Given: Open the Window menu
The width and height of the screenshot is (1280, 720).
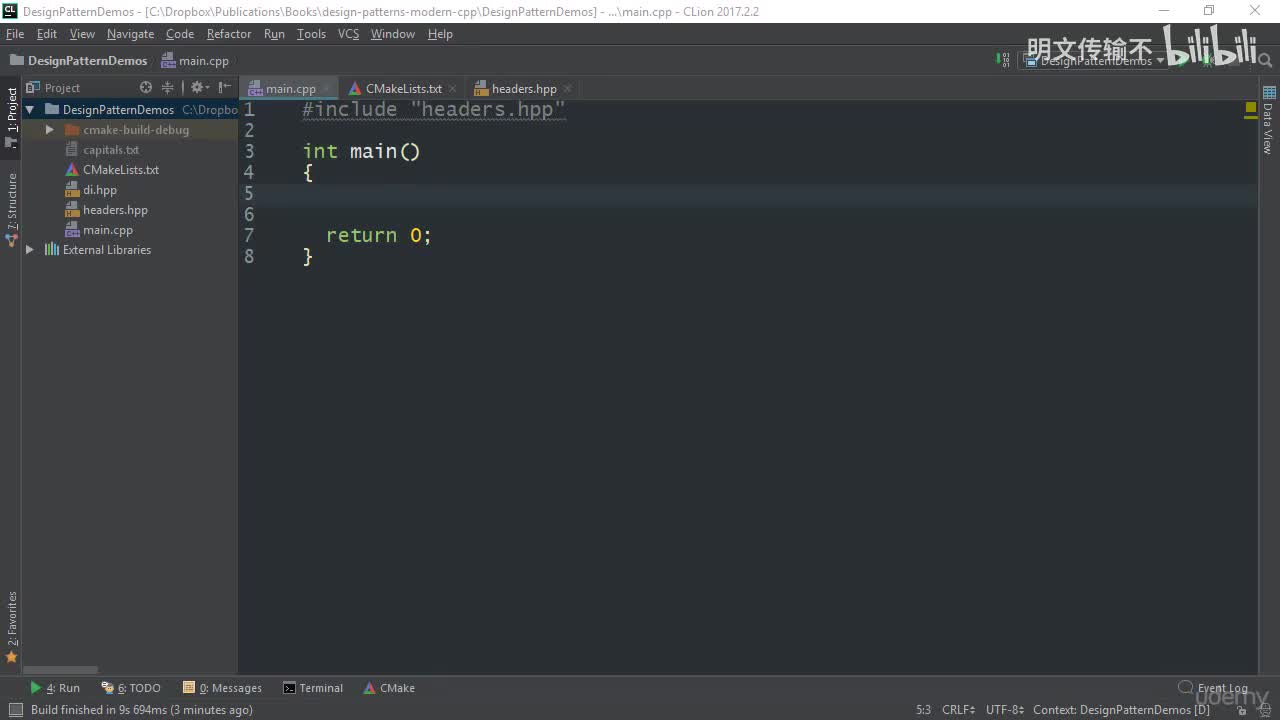Looking at the screenshot, I should [x=393, y=34].
